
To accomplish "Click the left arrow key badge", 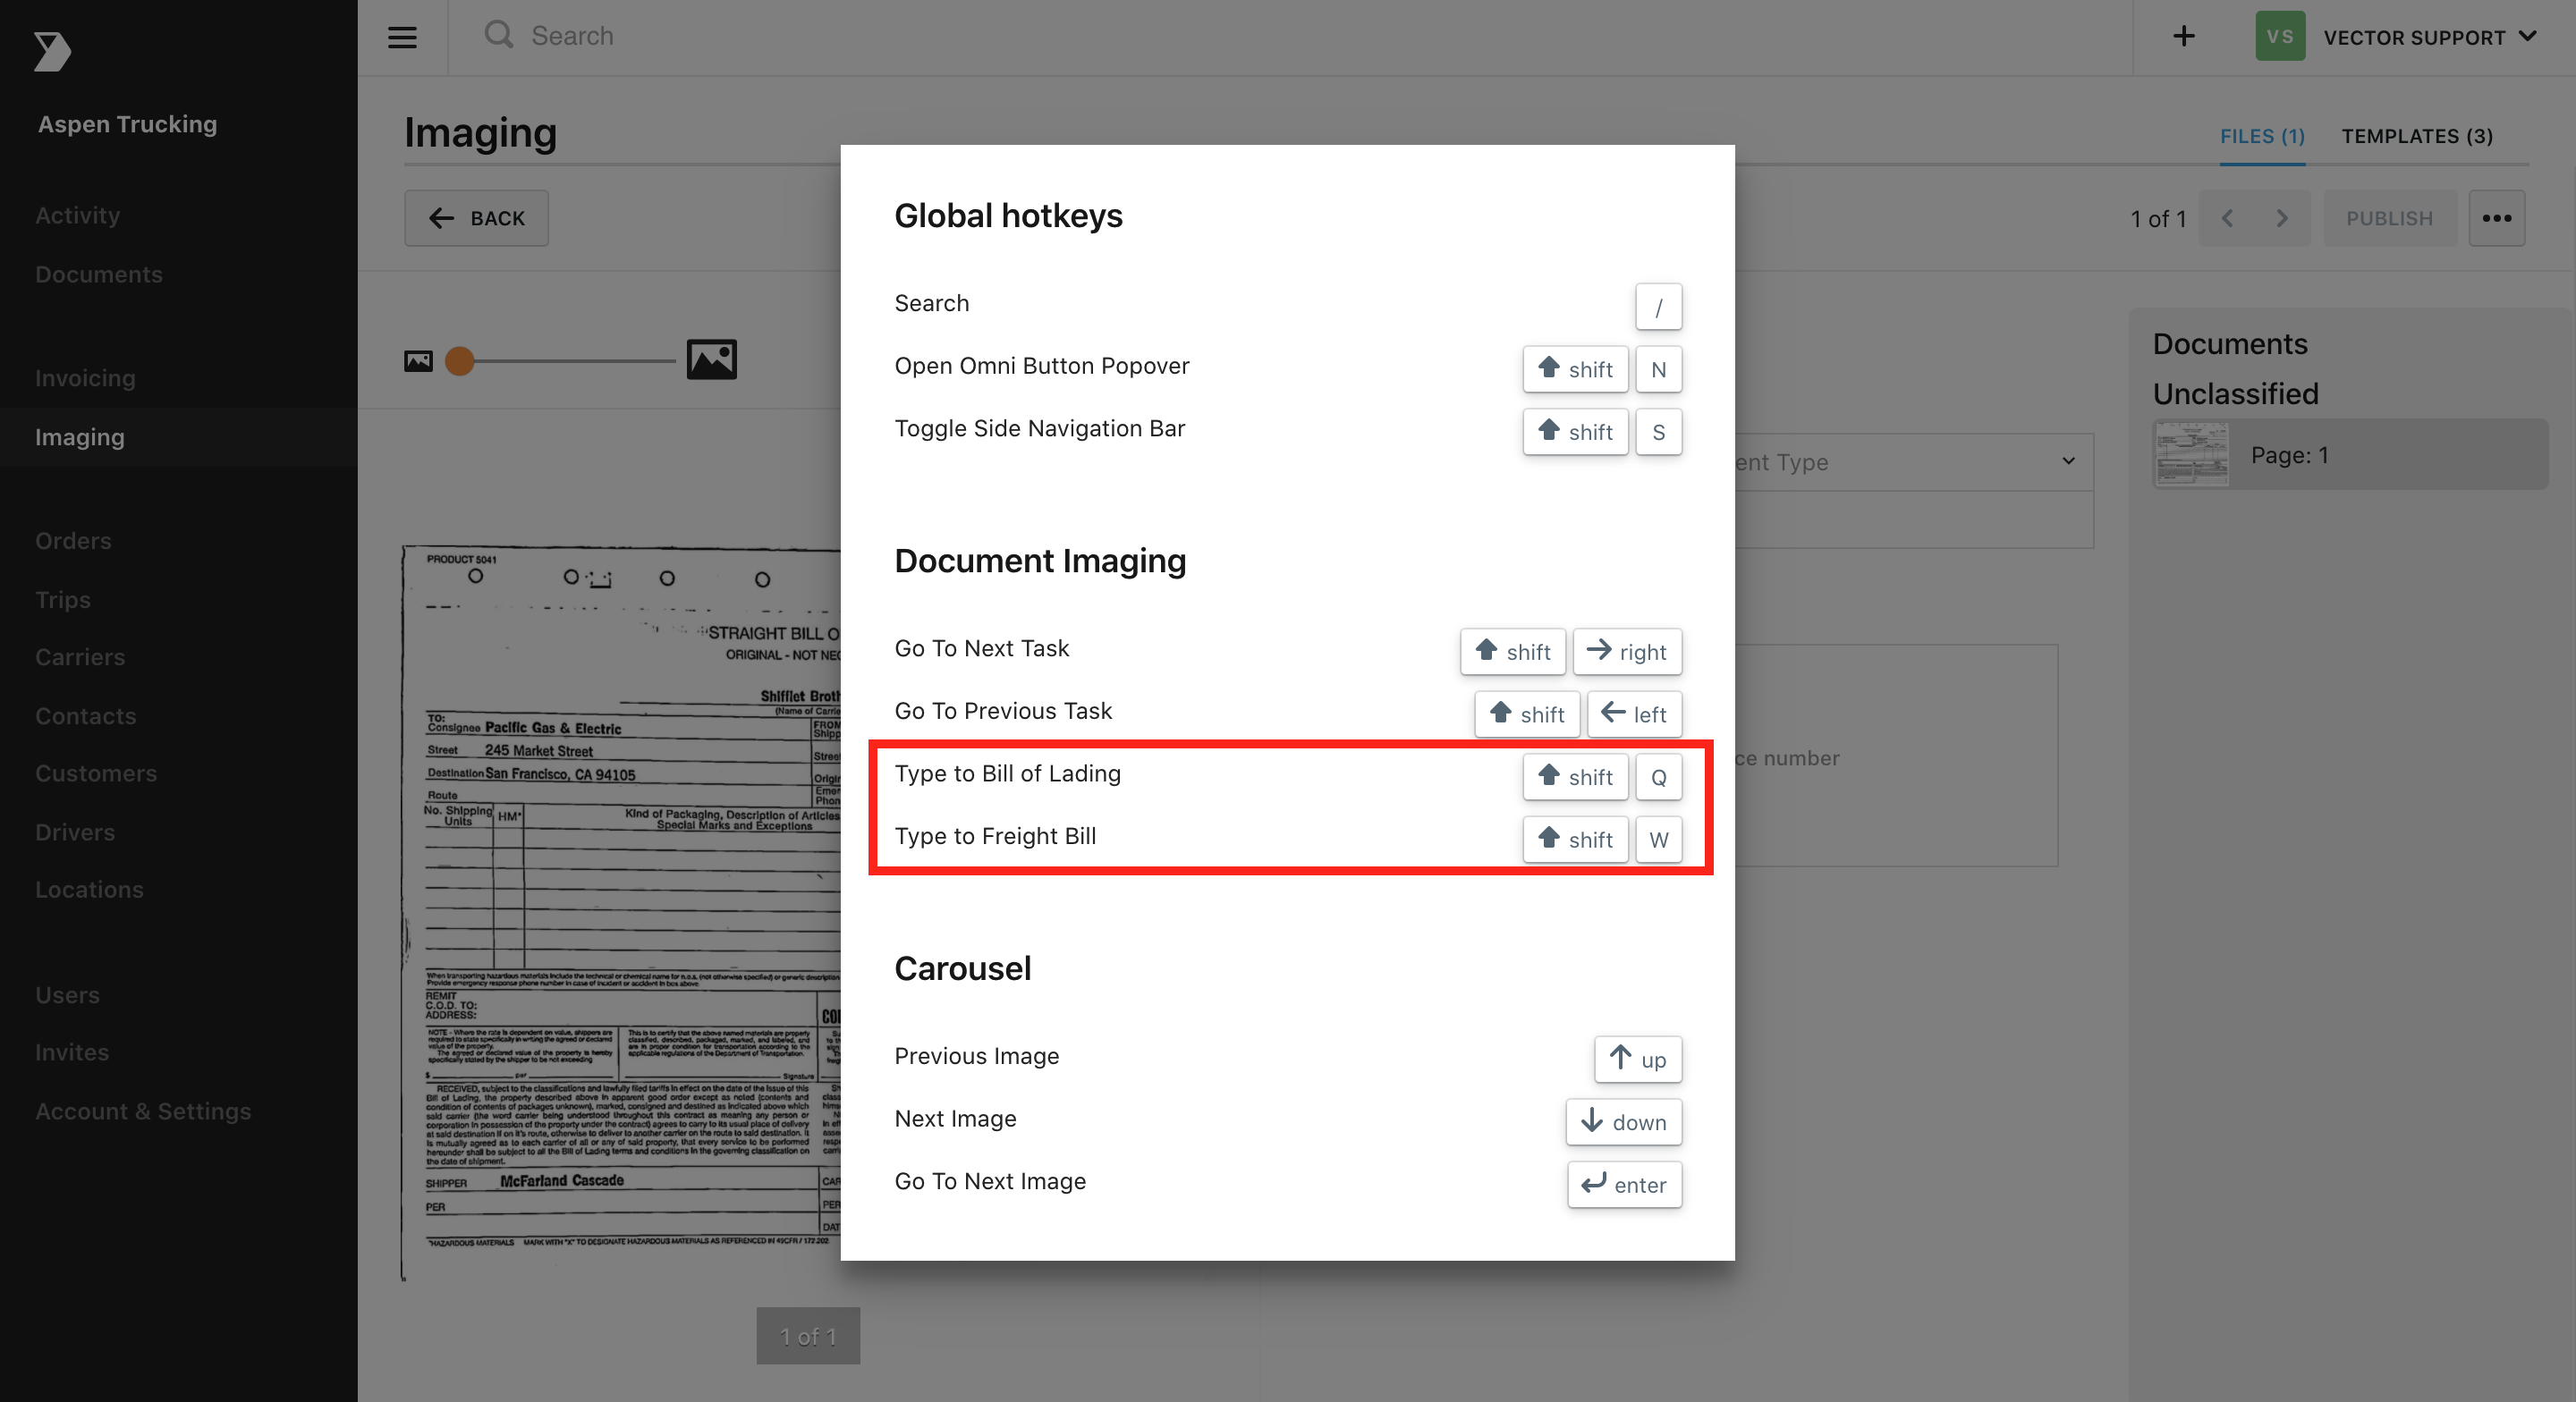I will tap(1634, 714).
